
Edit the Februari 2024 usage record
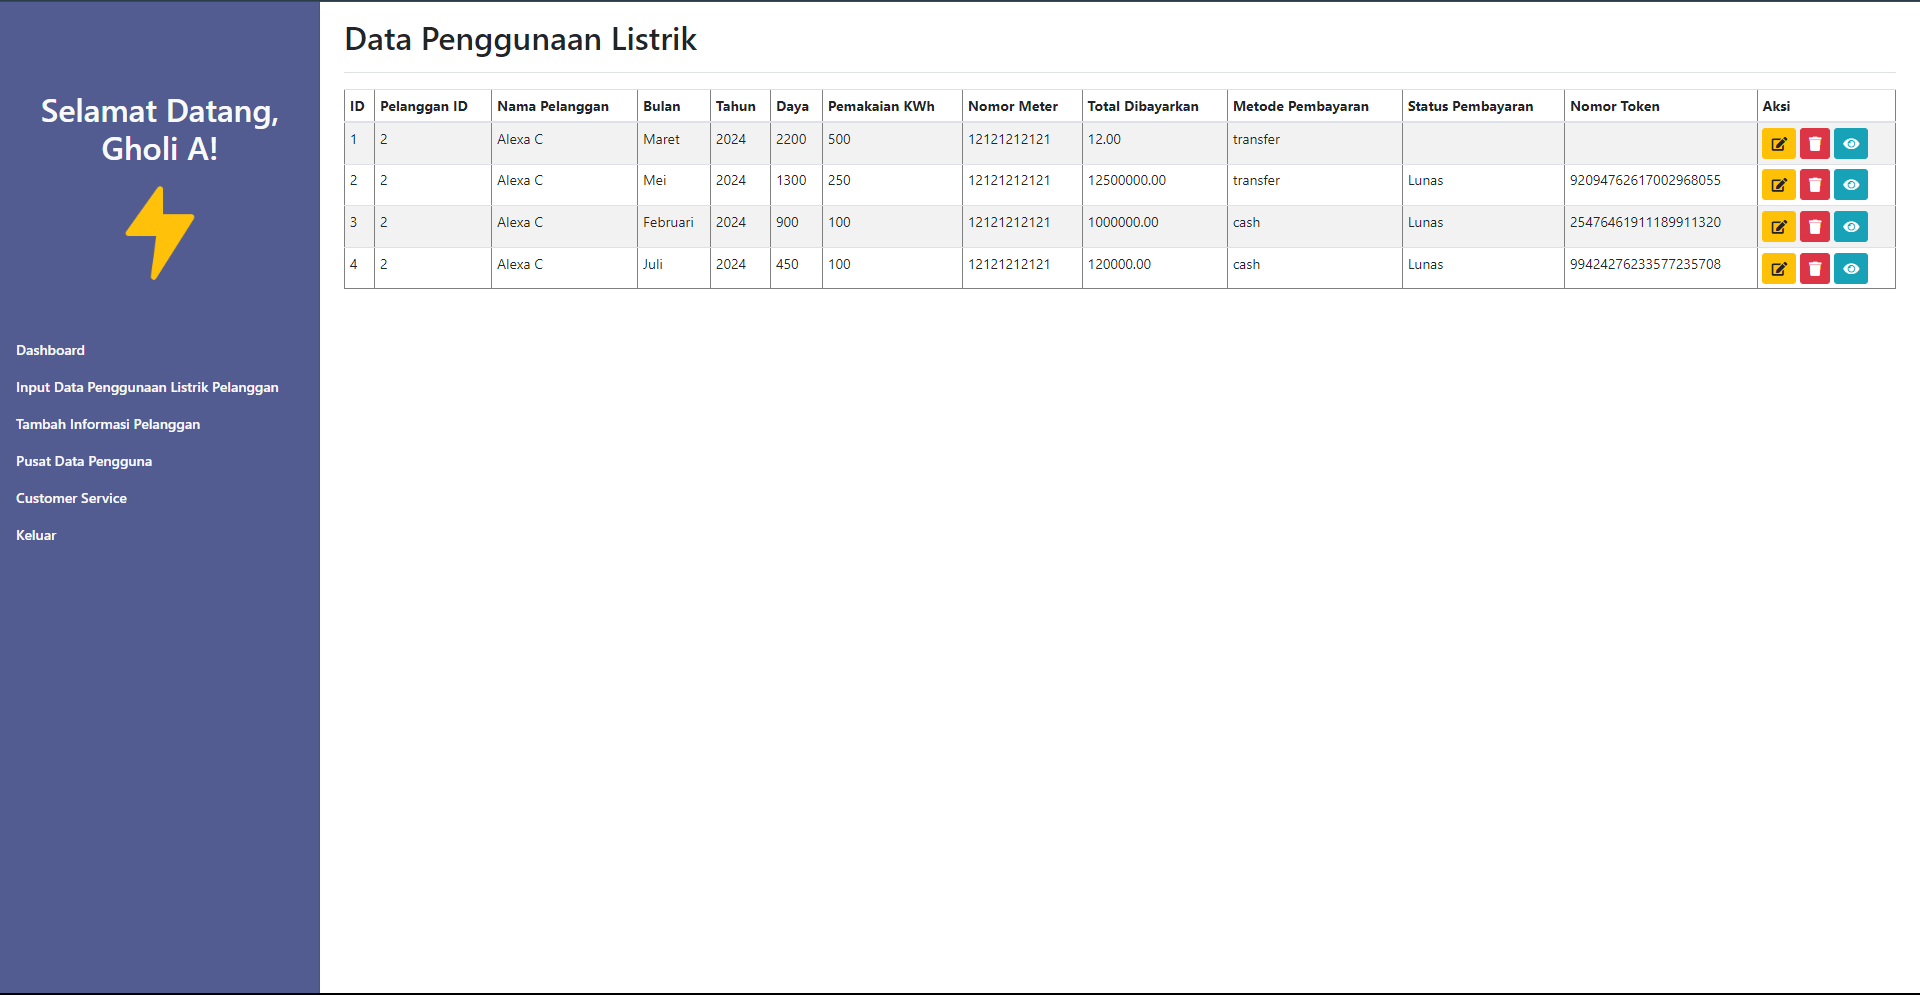(1778, 227)
